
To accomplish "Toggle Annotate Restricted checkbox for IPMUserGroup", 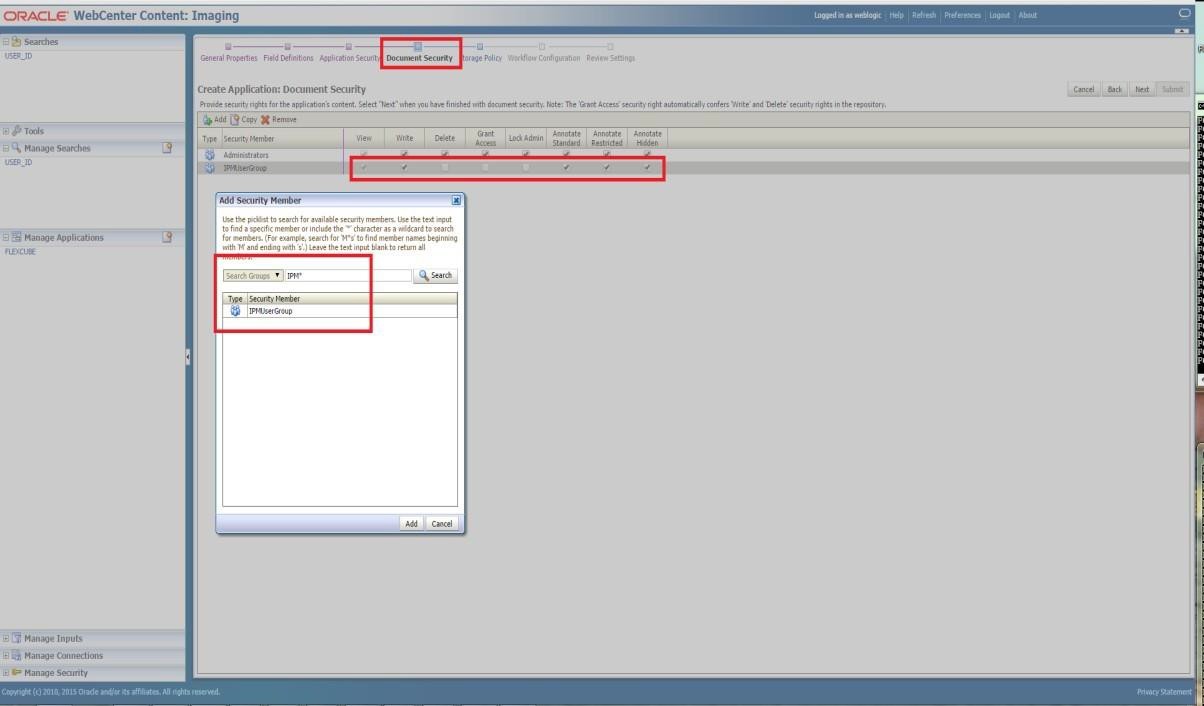I will coord(607,168).
